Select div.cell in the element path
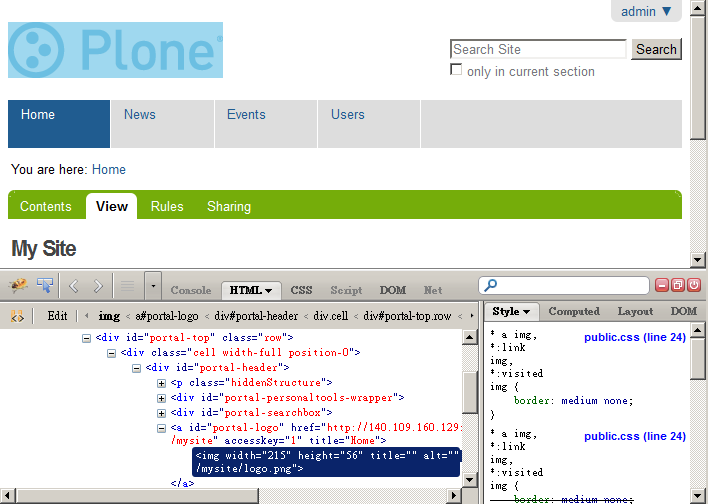This screenshot has width=708, height=504. tap(331, 316)
